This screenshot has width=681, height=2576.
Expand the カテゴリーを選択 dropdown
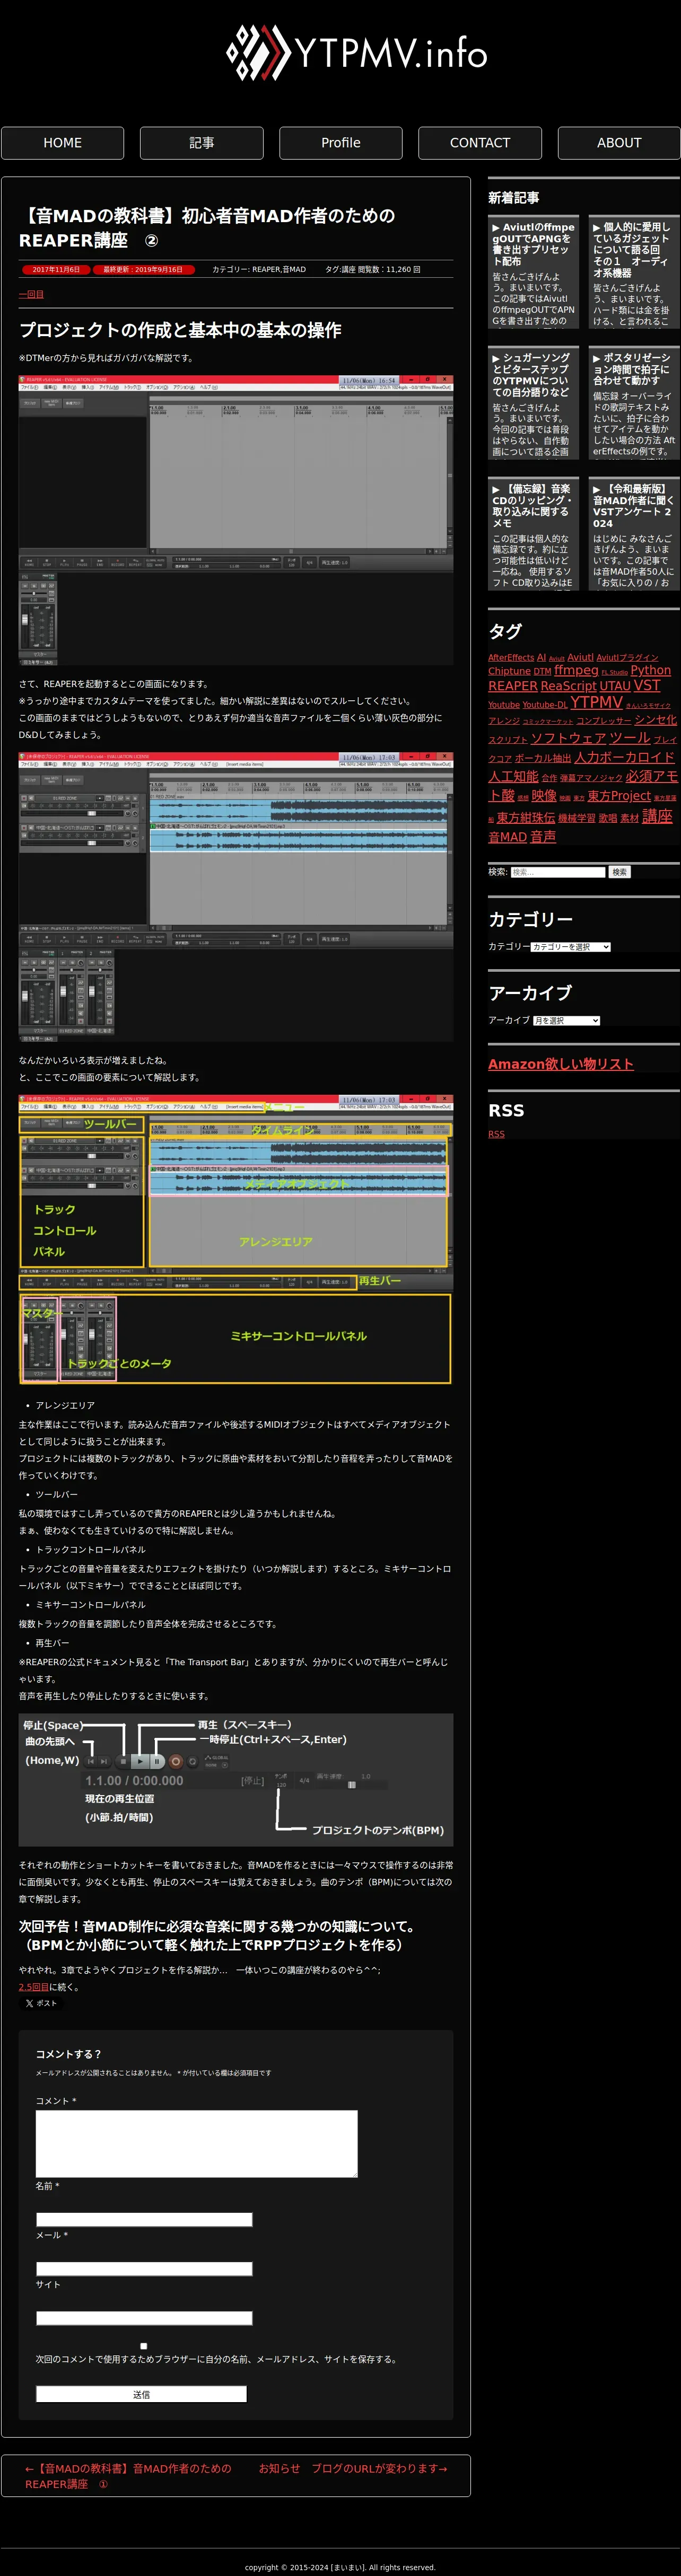pyautogui.click(x=570, y=947)
